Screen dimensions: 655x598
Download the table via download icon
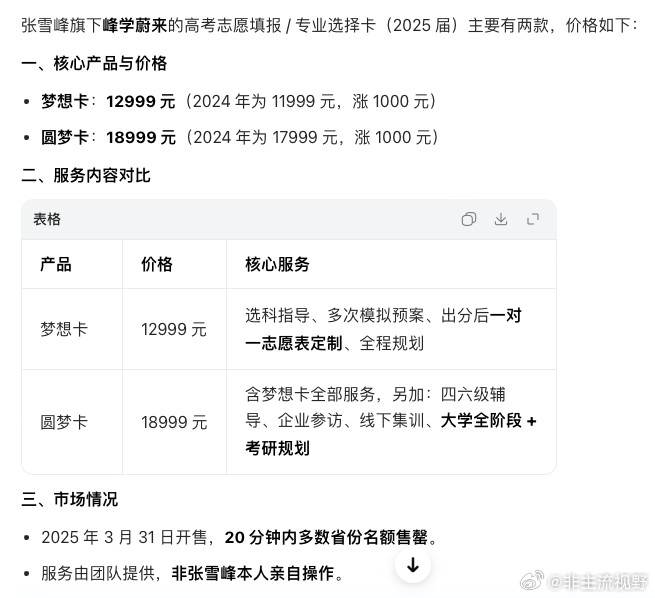pos(501,219)
